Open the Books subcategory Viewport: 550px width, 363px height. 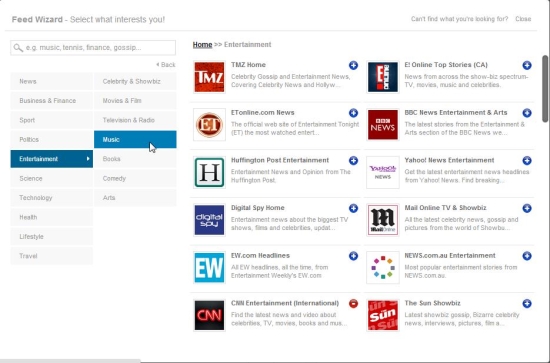(x=135, y=159)
